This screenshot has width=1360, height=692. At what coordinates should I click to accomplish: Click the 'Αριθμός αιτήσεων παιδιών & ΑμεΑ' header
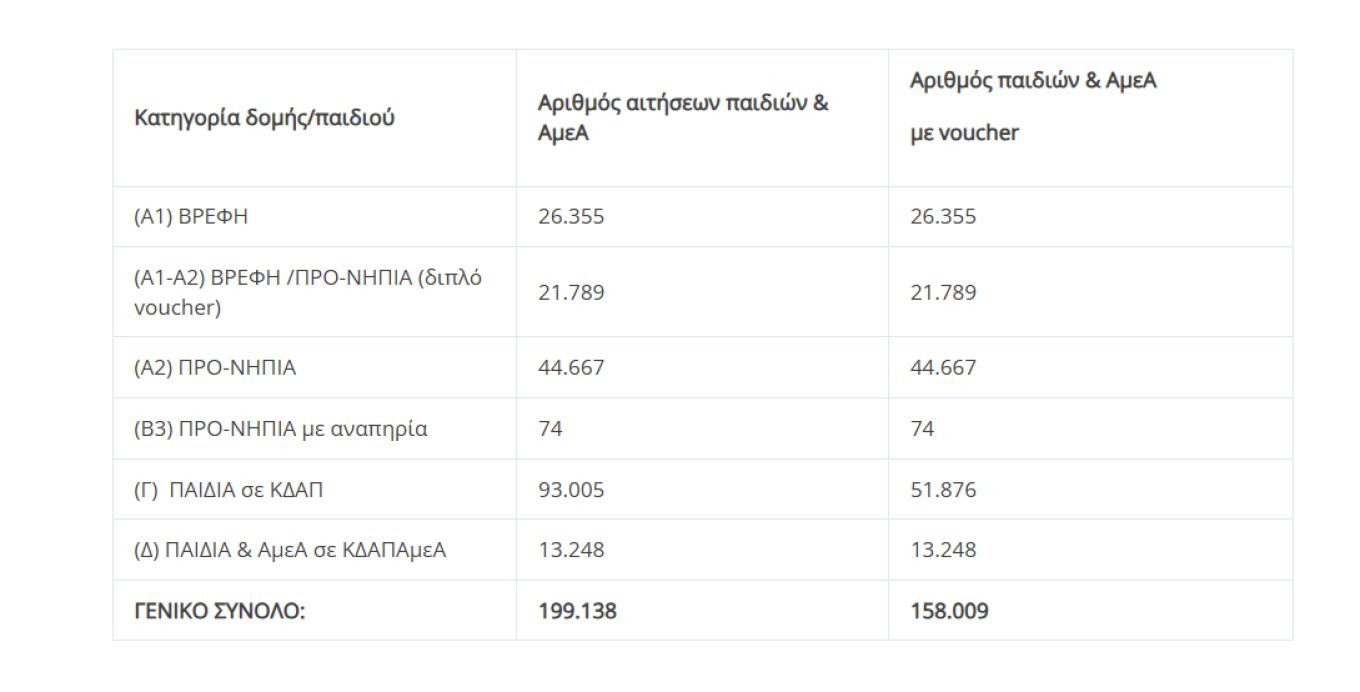coord(683,118)
